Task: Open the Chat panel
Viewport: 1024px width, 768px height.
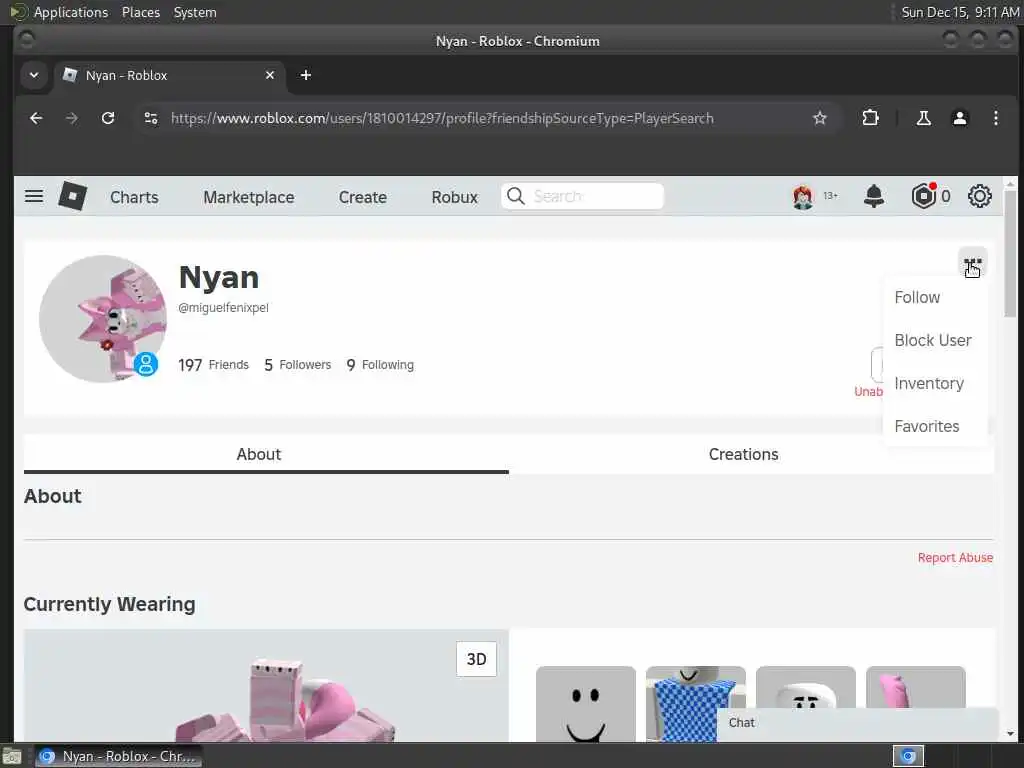Action: coord(857,723)
